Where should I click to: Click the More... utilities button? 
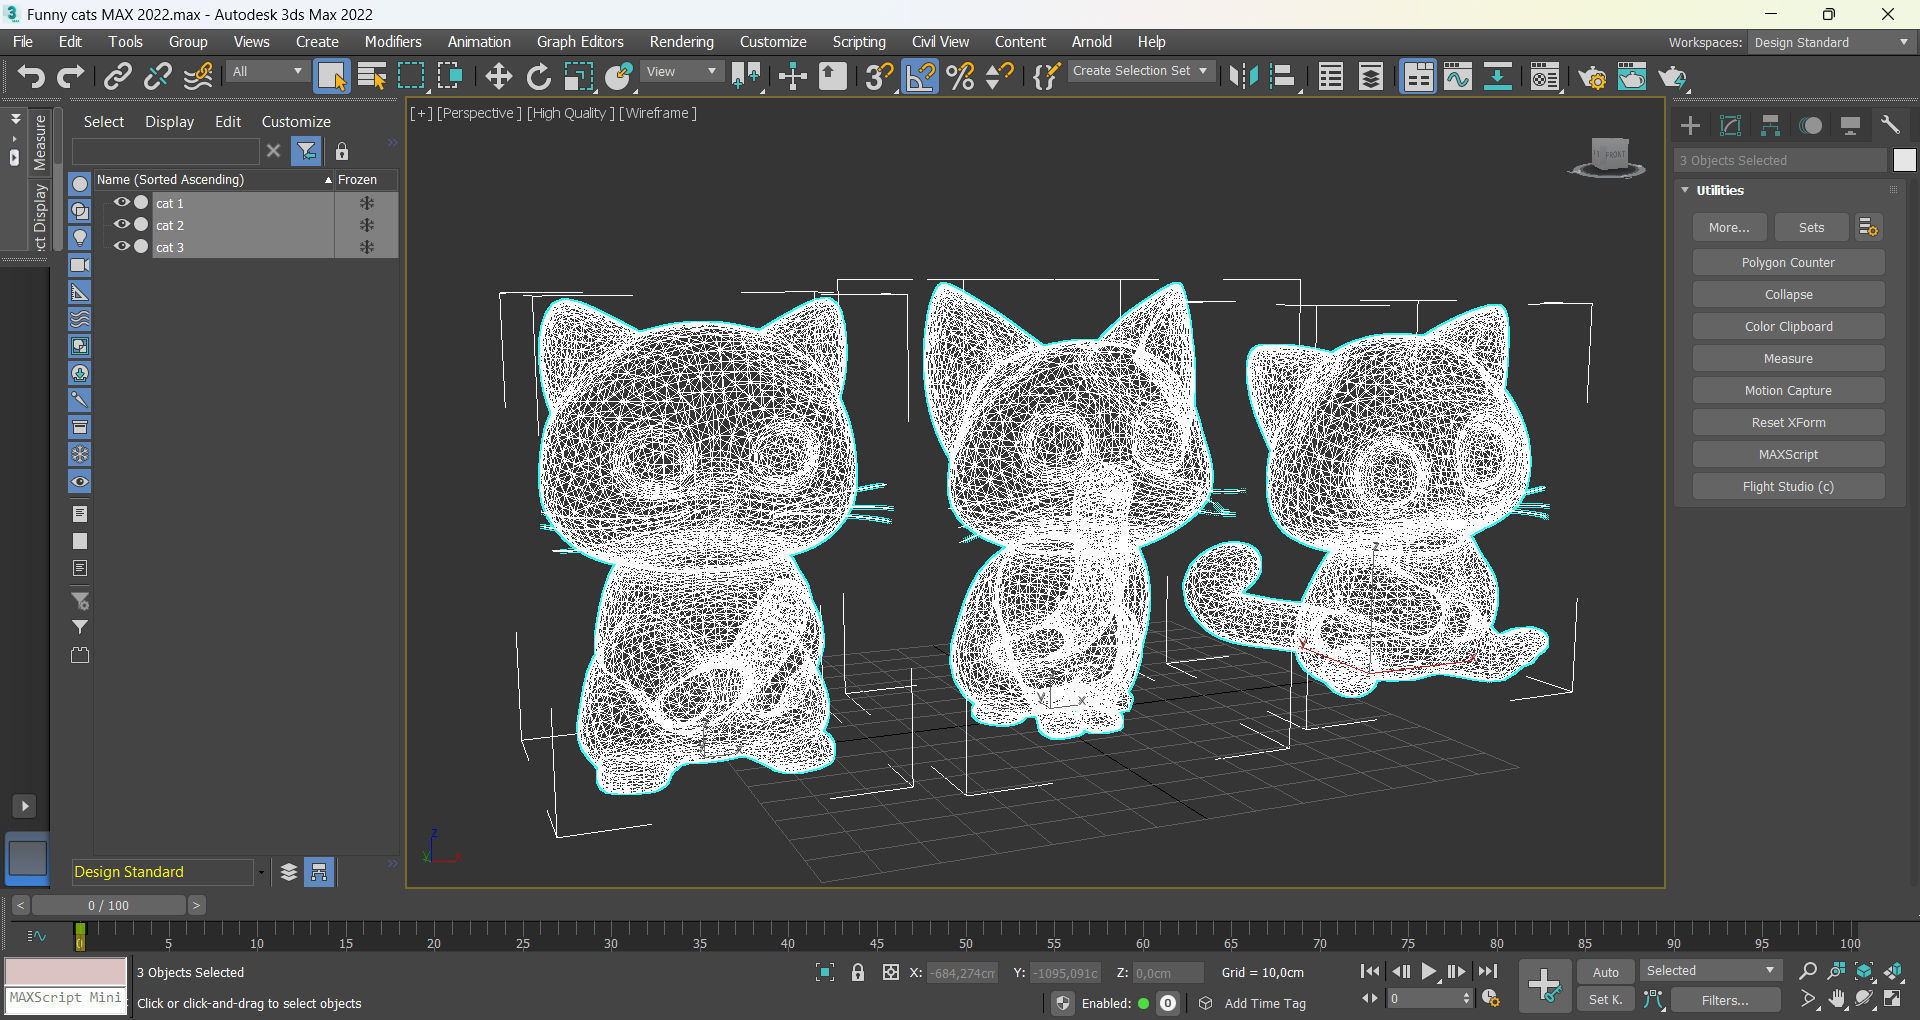(x=1729, y=228)
